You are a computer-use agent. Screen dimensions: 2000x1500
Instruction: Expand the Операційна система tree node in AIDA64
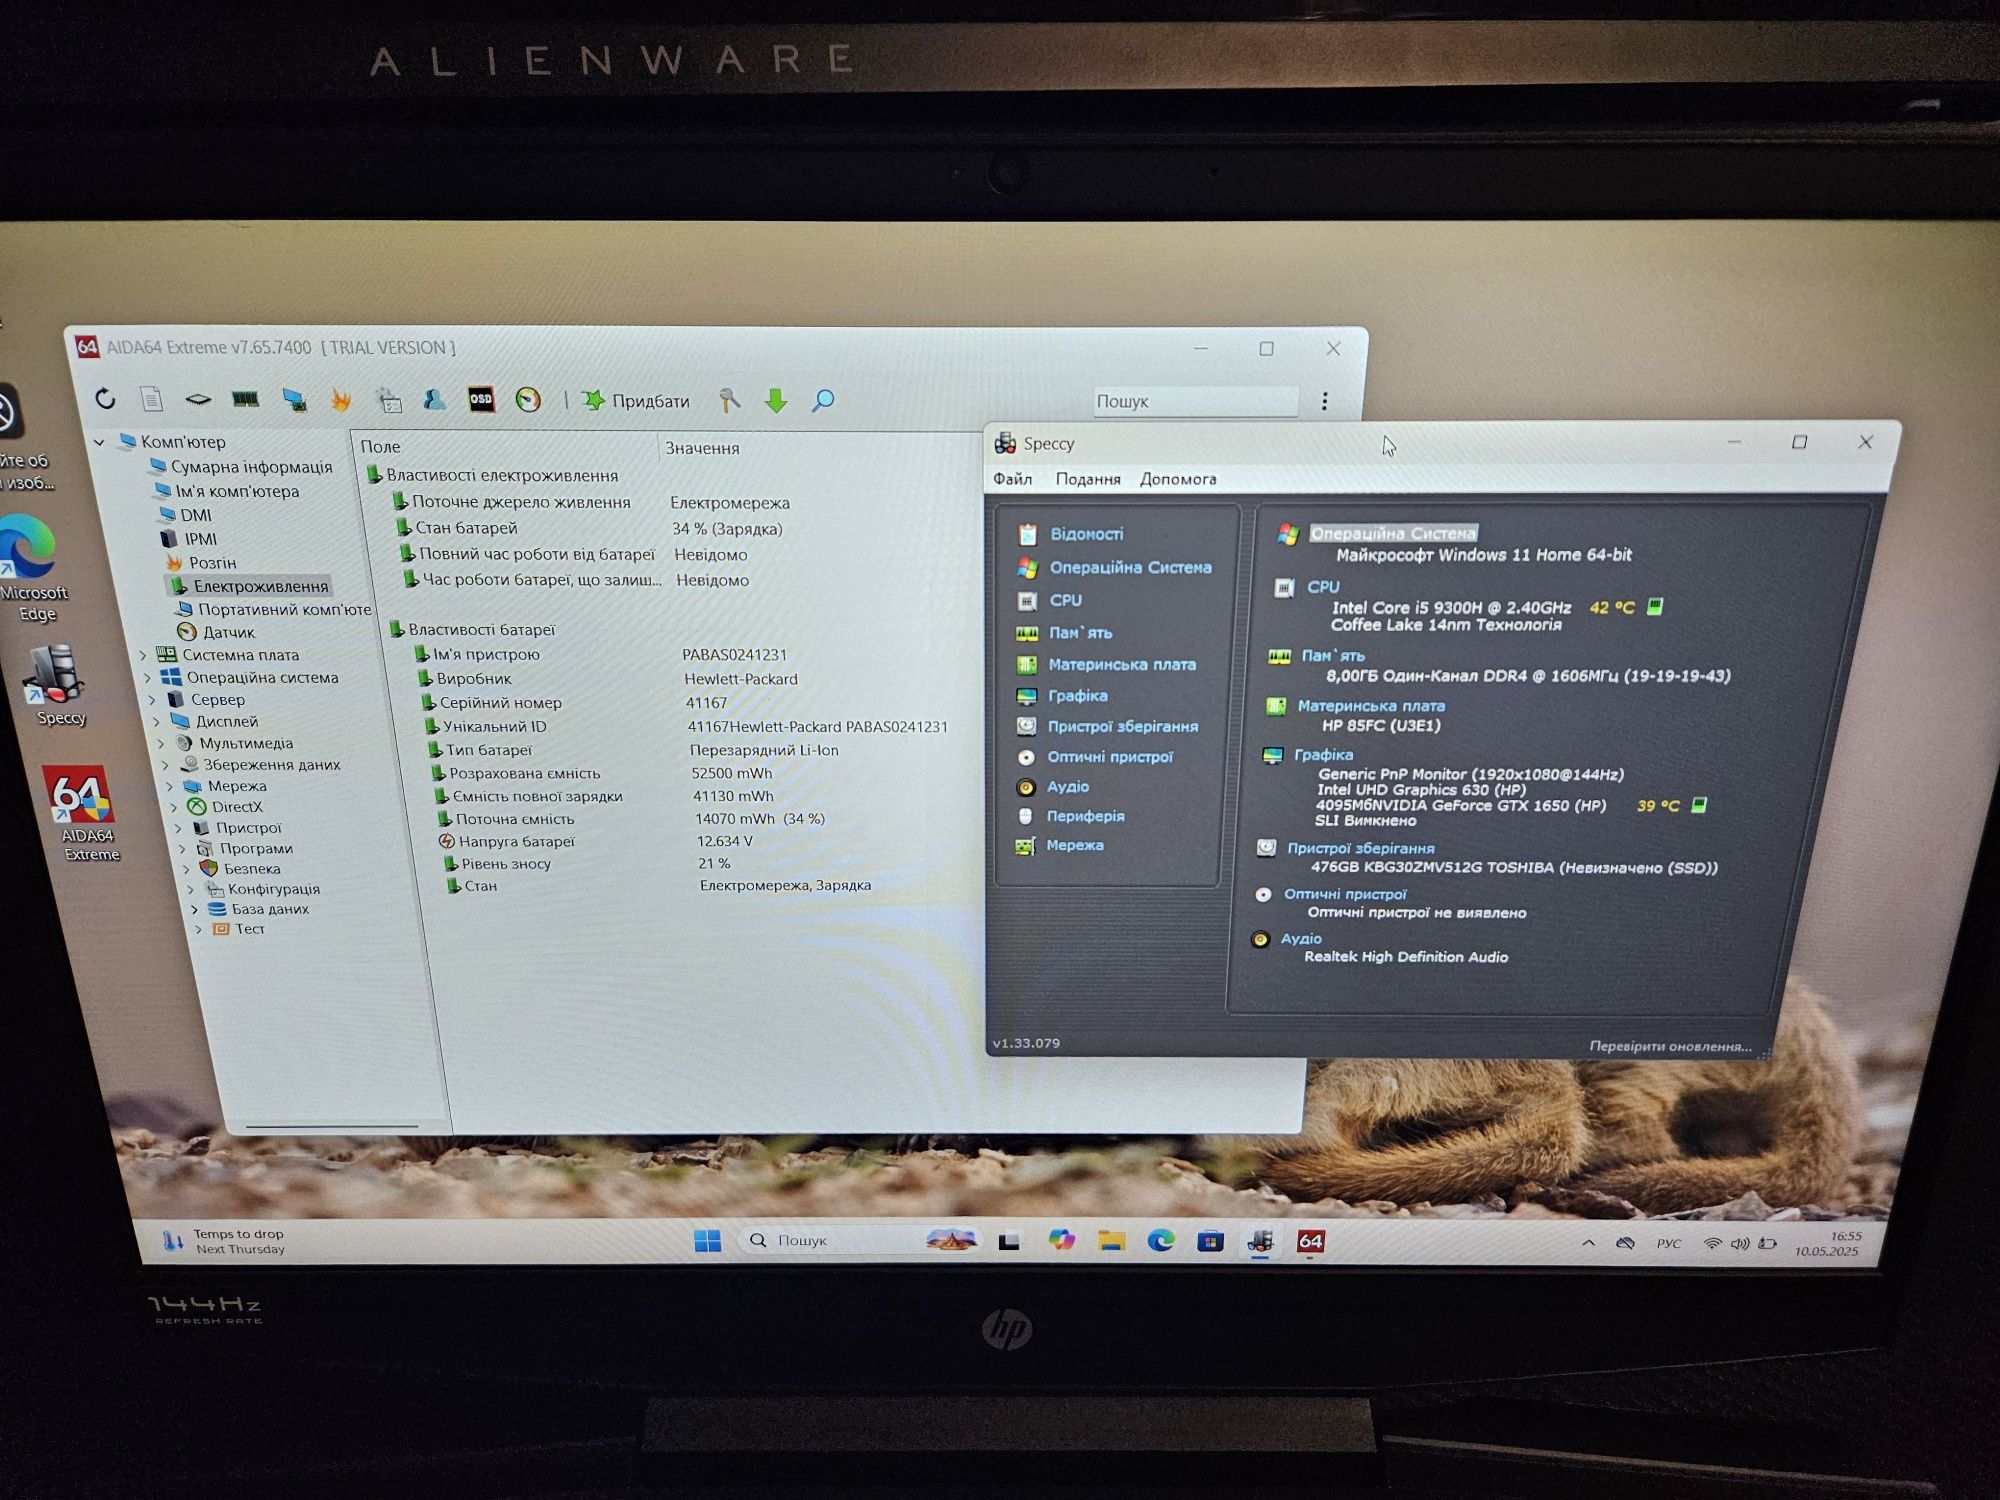pyautogui.click(x=149, y=677)
